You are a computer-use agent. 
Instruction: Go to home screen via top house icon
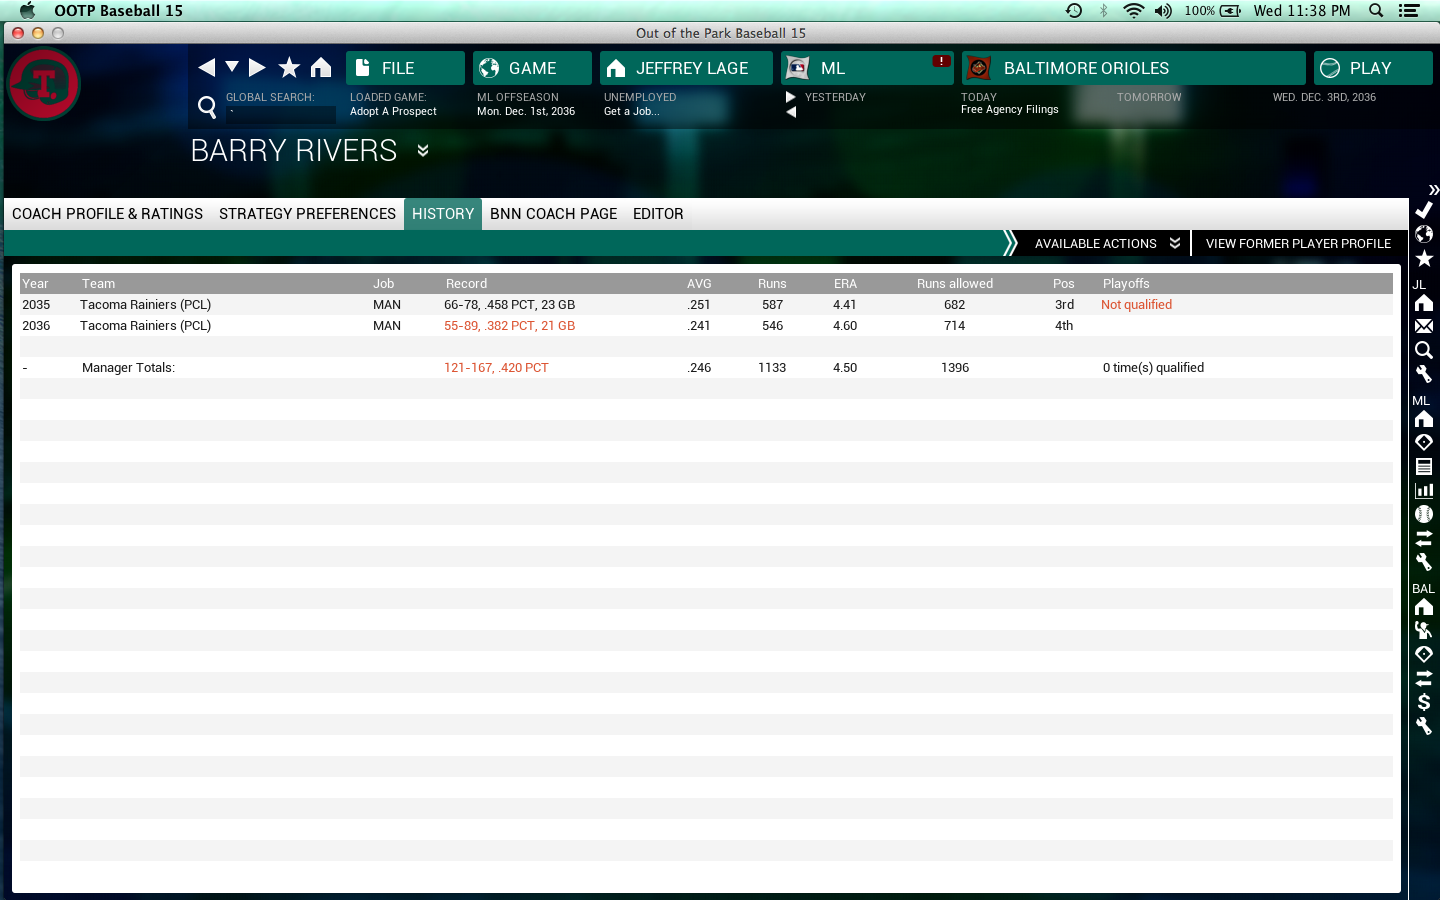coord(321,68)
